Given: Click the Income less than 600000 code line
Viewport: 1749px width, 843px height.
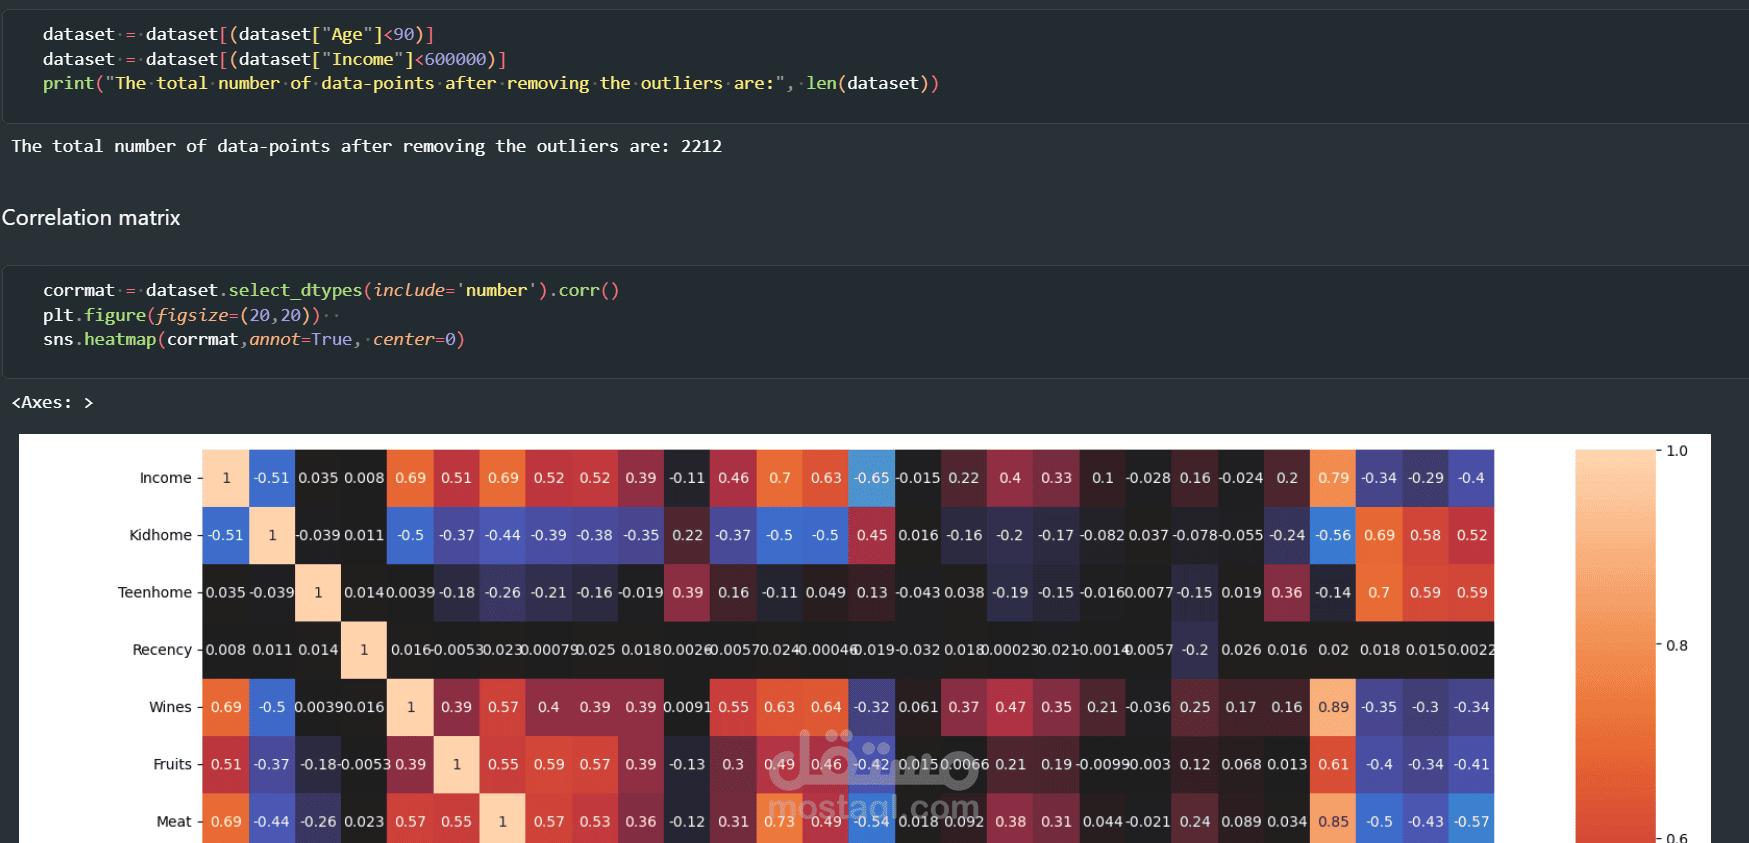Looking at the screenshot, I should pyautogui.click(x=274, y=59).
